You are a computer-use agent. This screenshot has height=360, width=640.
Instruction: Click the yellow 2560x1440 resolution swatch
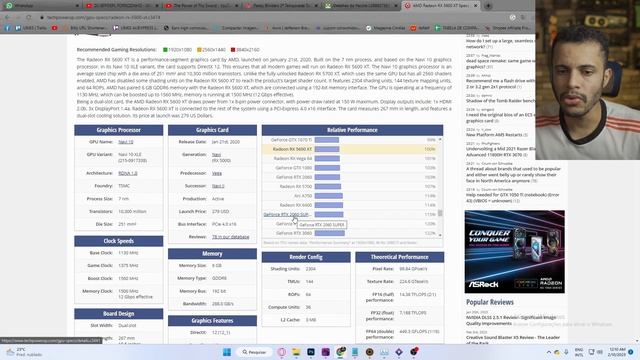199,50
